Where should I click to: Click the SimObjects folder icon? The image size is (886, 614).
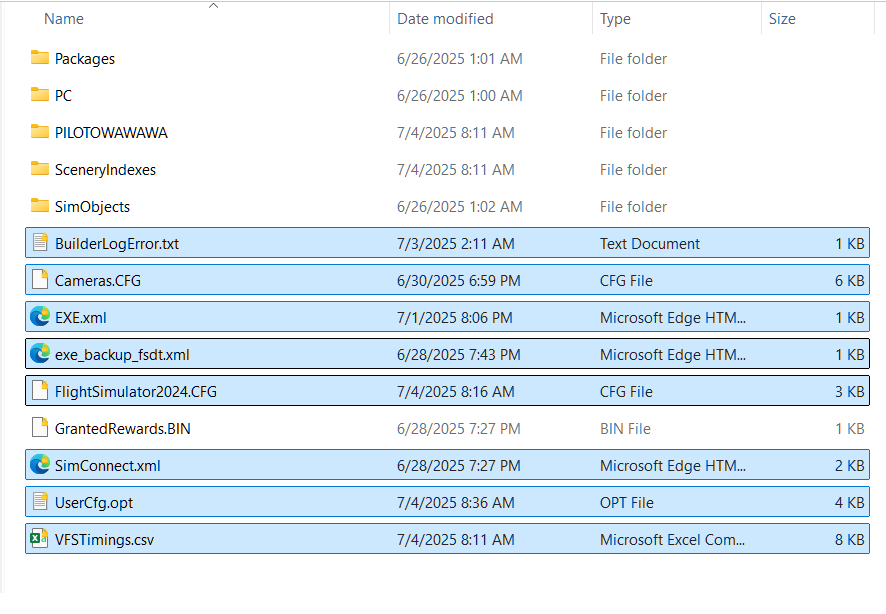tap(40, 206)
